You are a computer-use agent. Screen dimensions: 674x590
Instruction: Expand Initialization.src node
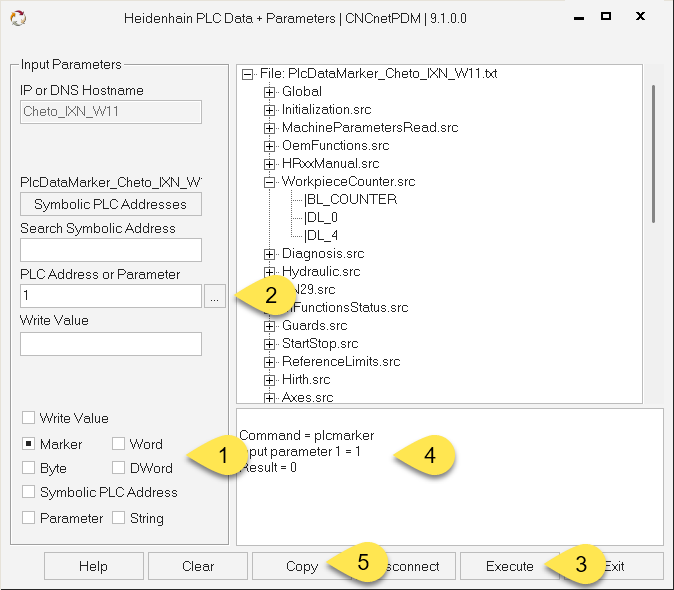pyautogui.click(x=269, y=110)
